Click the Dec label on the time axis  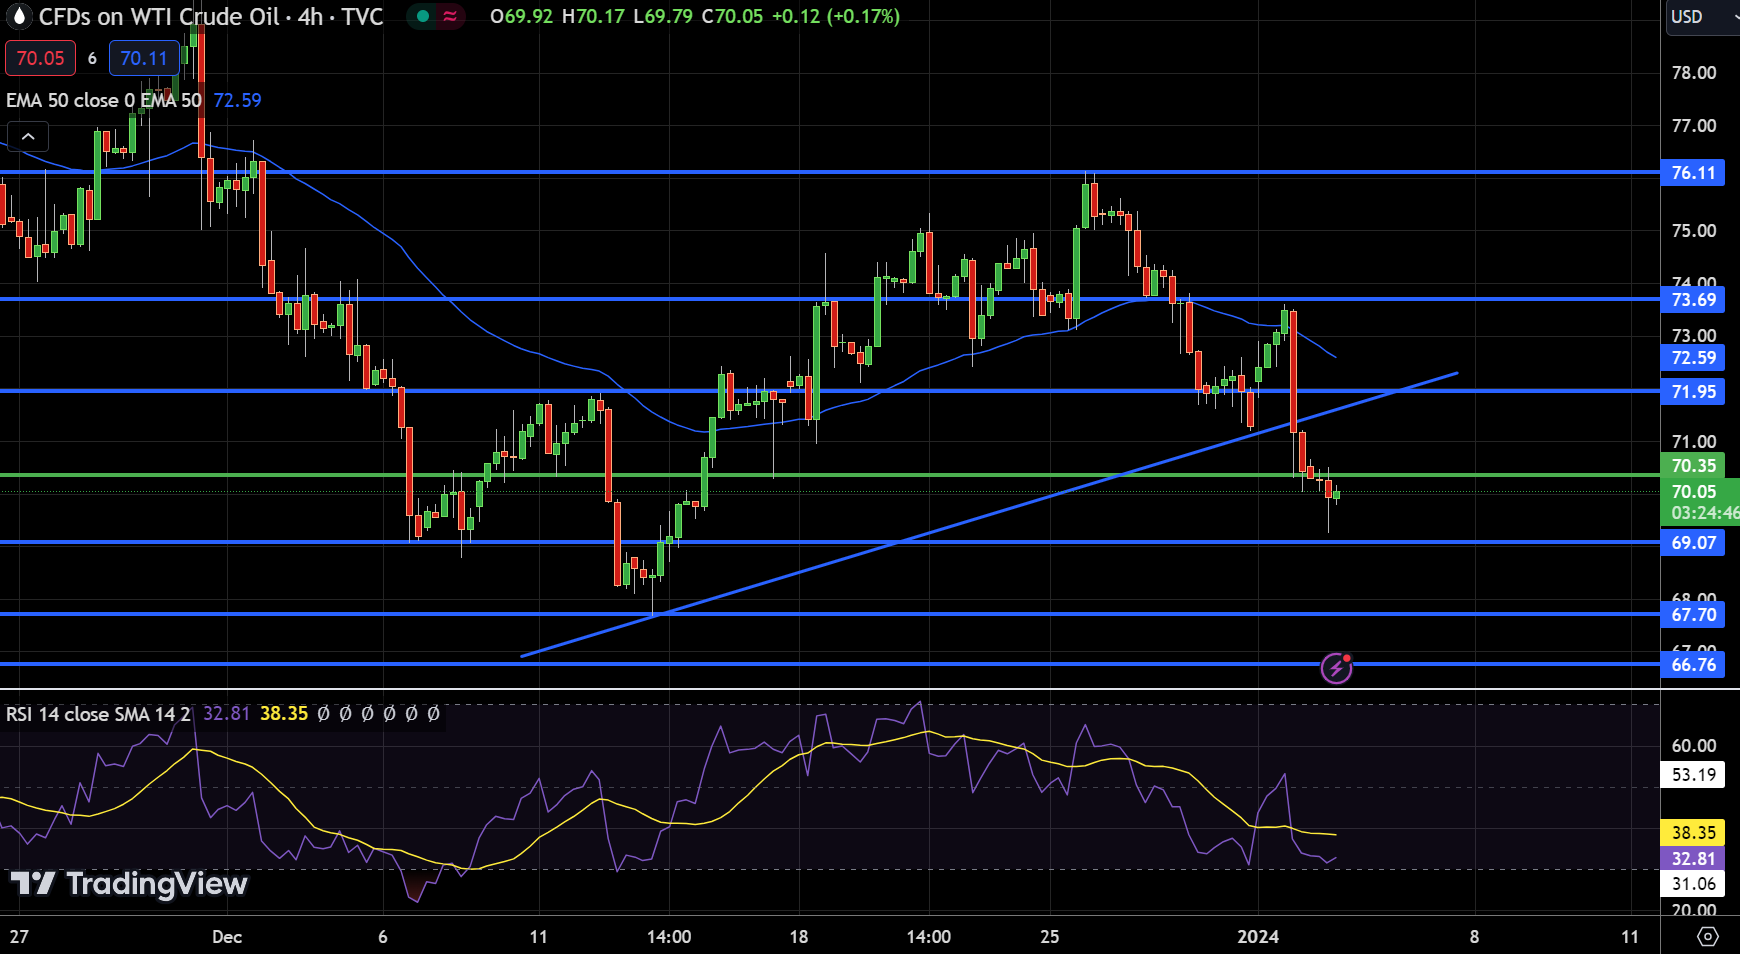tap(227, 937)
